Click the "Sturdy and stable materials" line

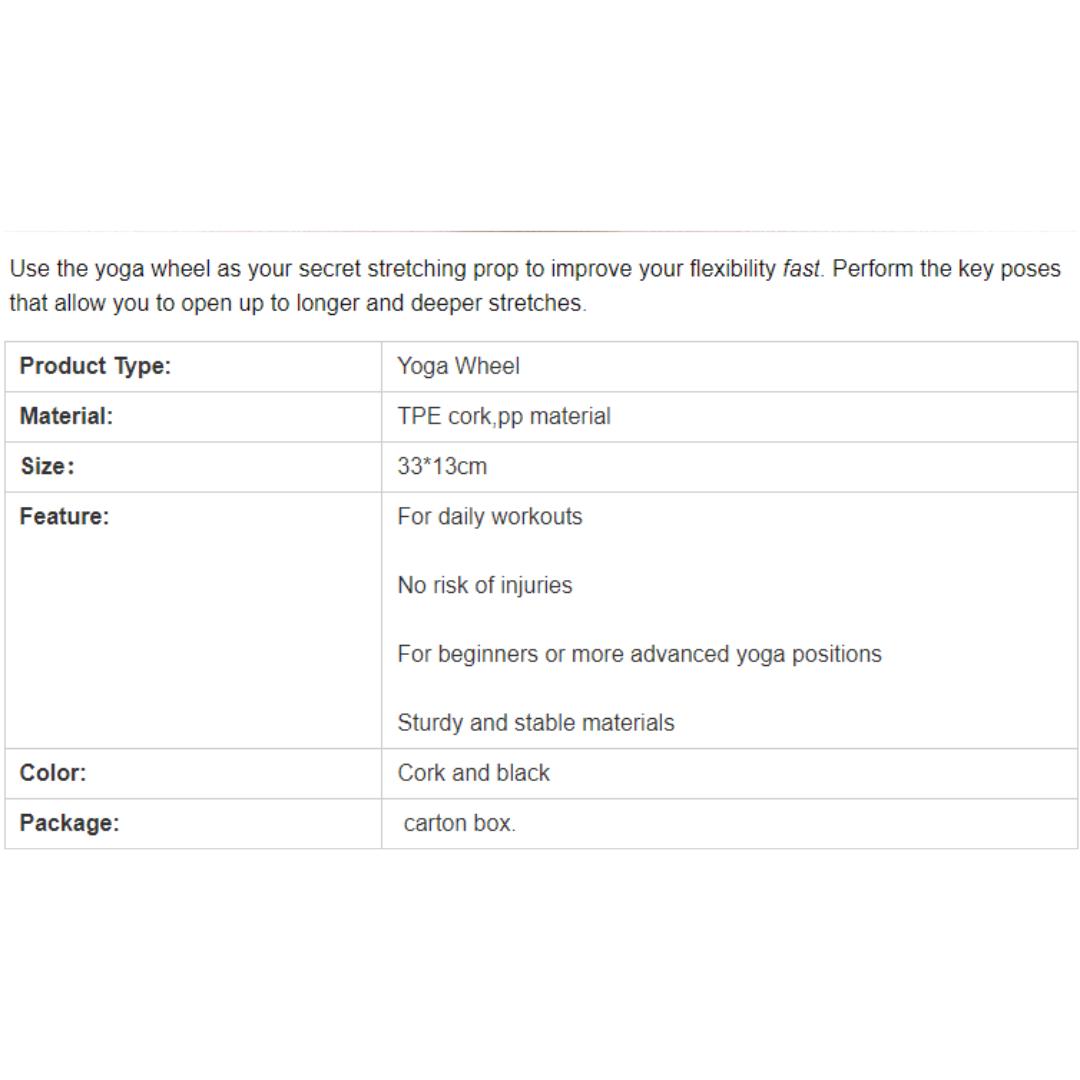[536, 722]
